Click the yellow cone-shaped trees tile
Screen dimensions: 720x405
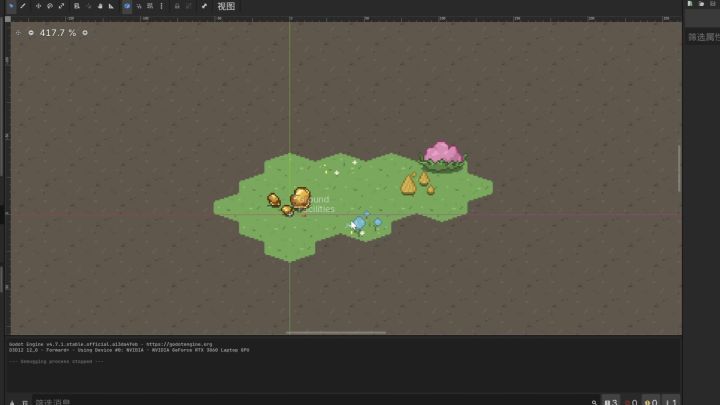tap(417, 183)
